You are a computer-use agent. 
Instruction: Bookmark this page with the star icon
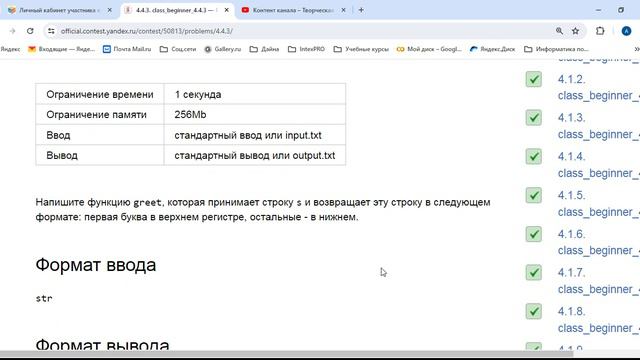(x=576, y=31)
